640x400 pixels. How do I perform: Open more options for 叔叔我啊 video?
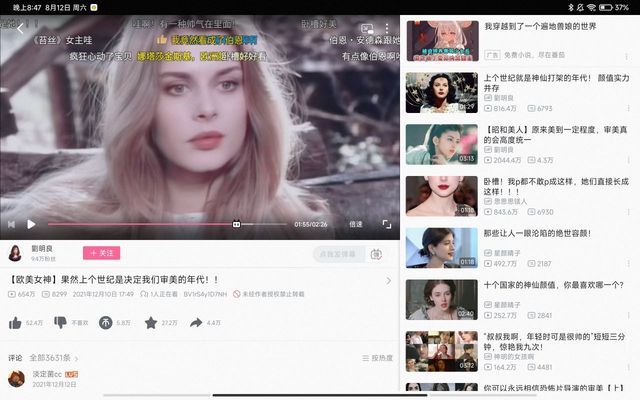tap(628, 367)
